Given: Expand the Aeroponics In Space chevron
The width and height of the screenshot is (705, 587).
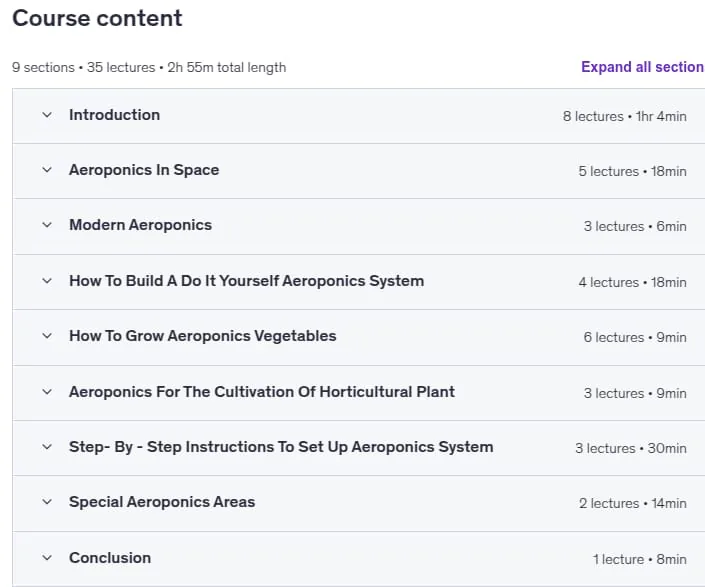Looking at the screenshot, I should coord(47,170).
